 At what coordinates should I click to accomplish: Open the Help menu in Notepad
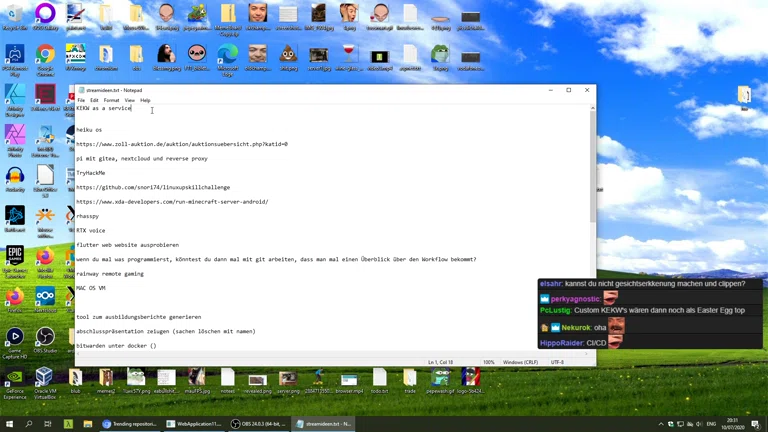145,100
